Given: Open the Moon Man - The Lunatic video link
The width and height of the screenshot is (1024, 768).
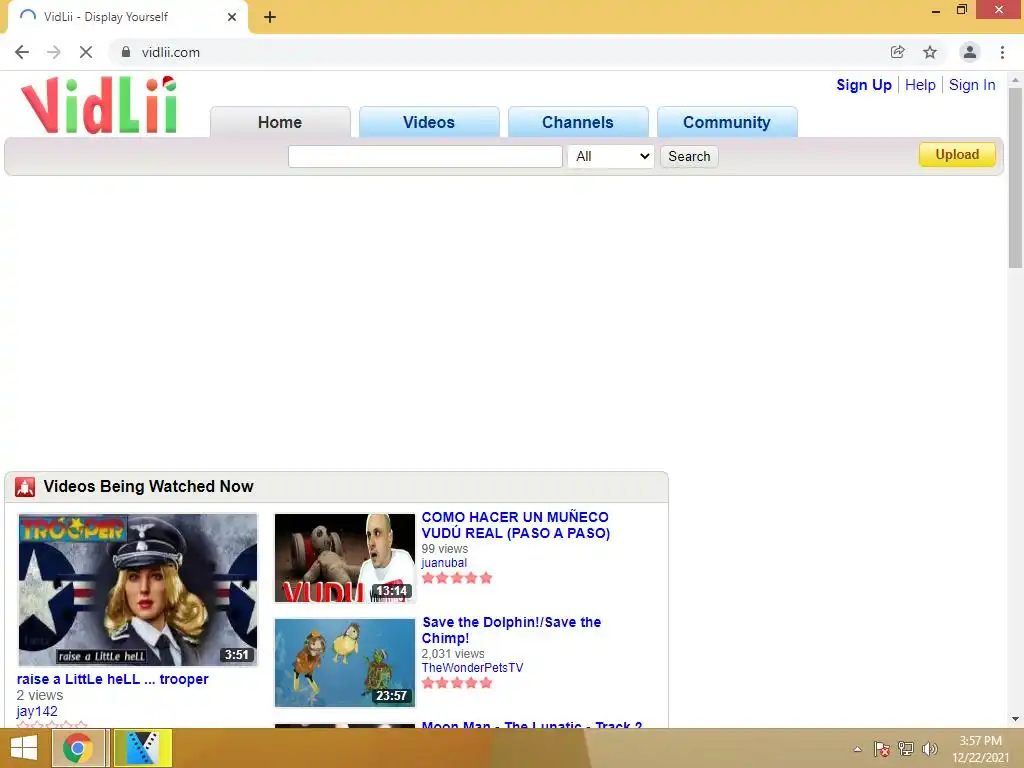Looking at the screenshot, I should (x=532, y=724).
